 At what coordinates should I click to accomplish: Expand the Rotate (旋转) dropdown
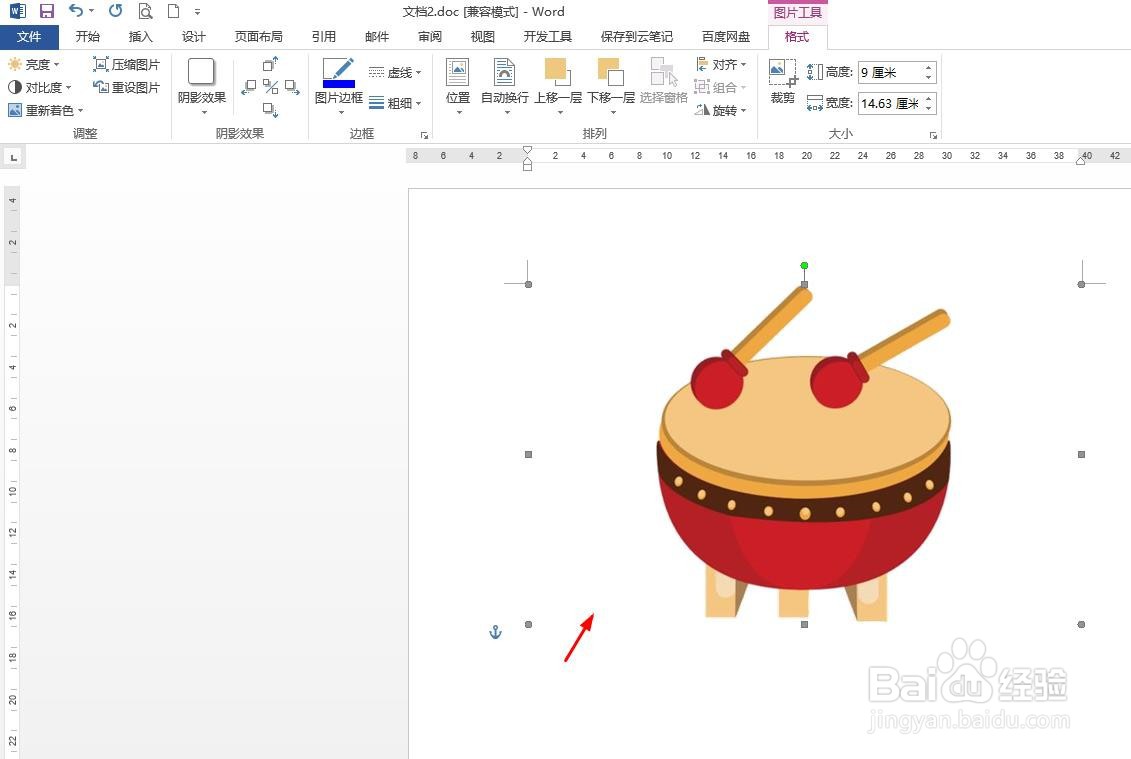tap(721, 110)
